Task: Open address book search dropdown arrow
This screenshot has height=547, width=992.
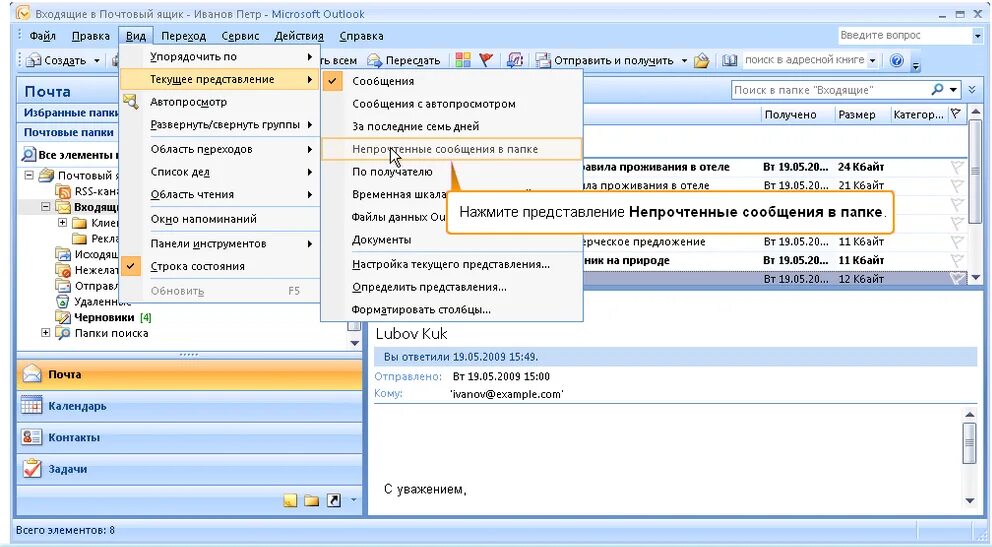Action: click(872, 61)
